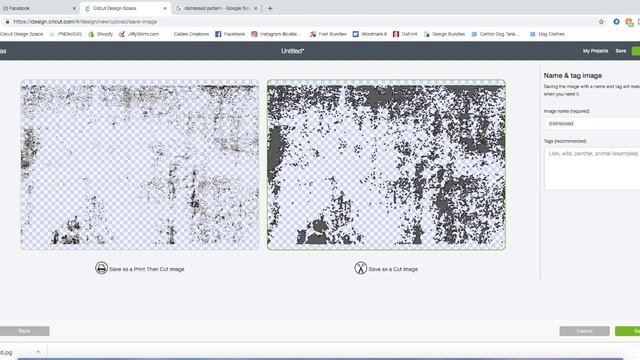The image size is (640, 360).
Task: Bookmark this page with the star icon
Action: (x=601, y=22)
